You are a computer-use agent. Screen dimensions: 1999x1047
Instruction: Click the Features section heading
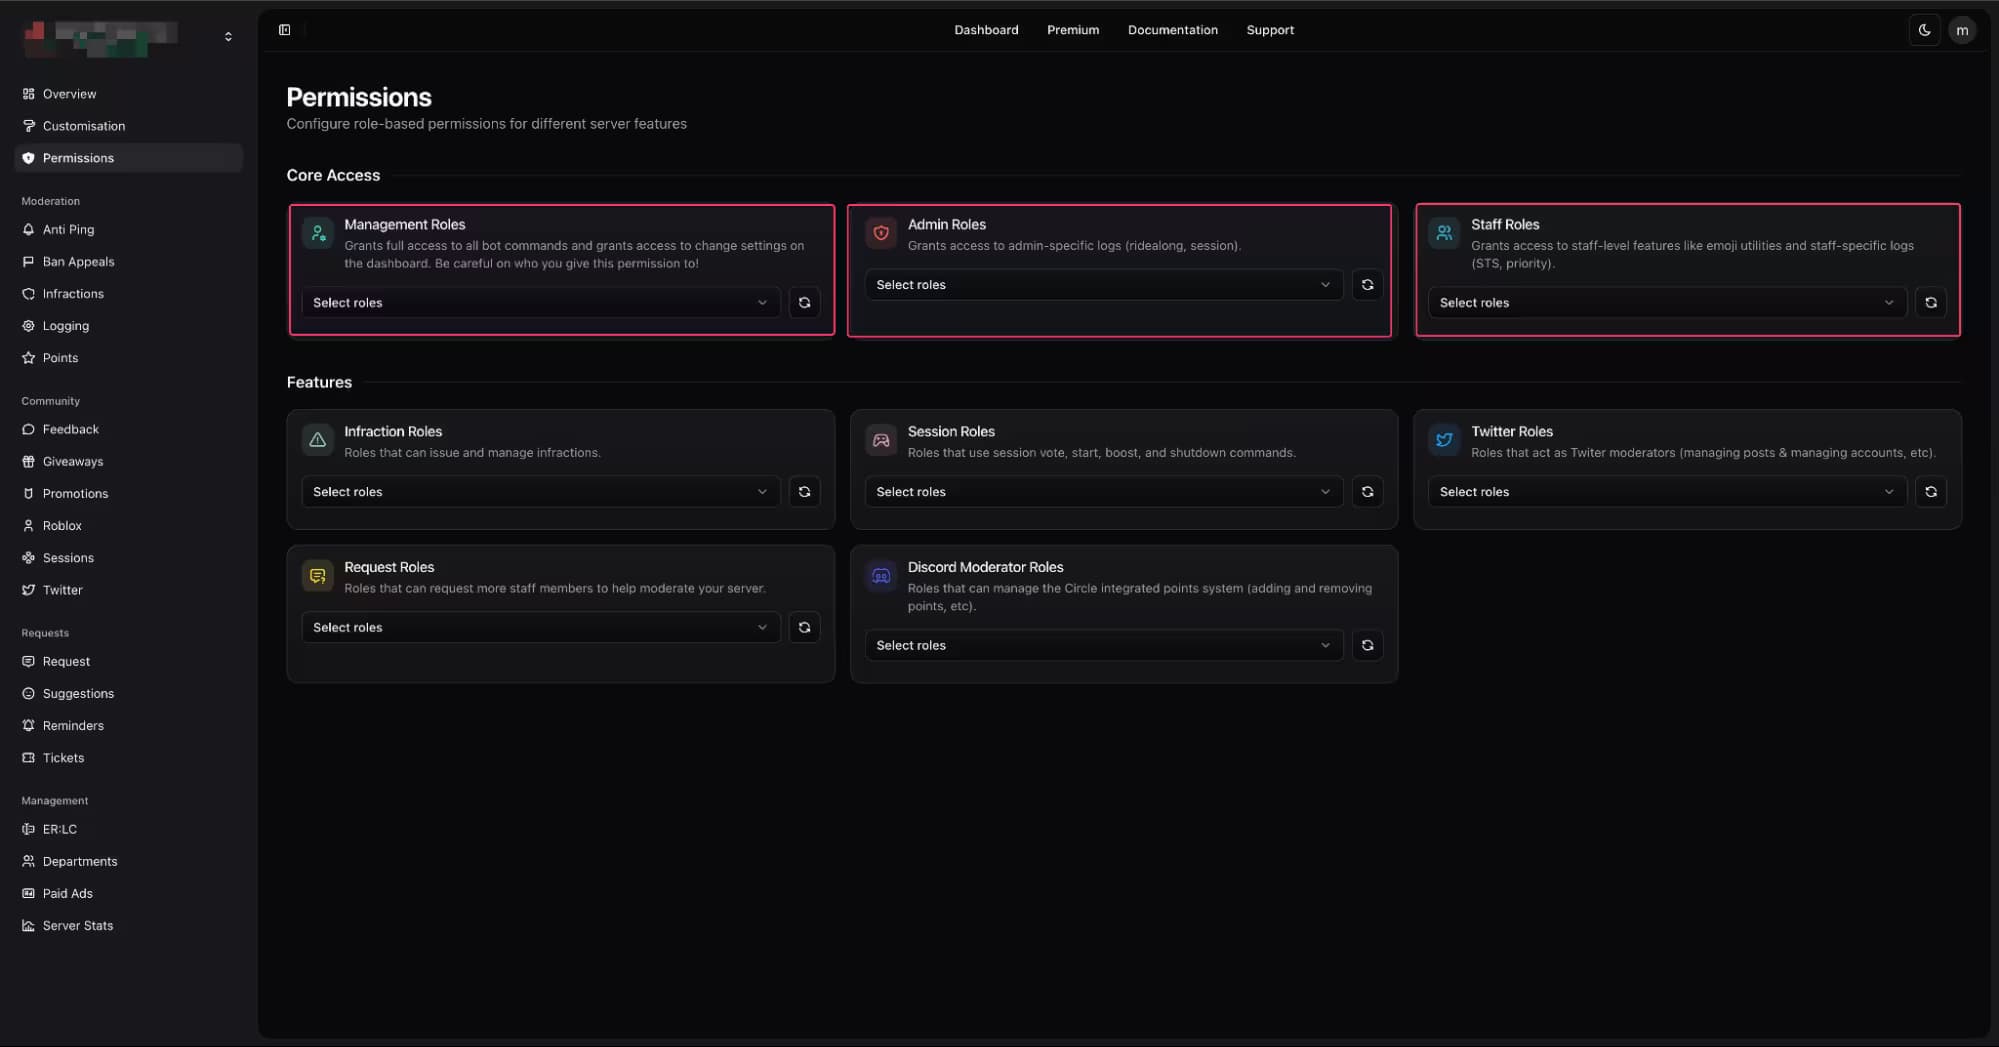pos(319,382)
